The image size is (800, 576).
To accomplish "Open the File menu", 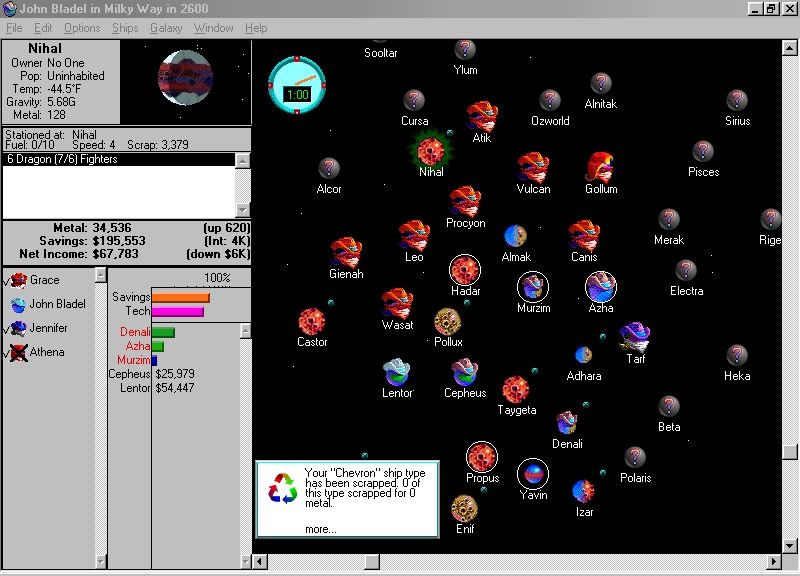I will pos(13,28).
